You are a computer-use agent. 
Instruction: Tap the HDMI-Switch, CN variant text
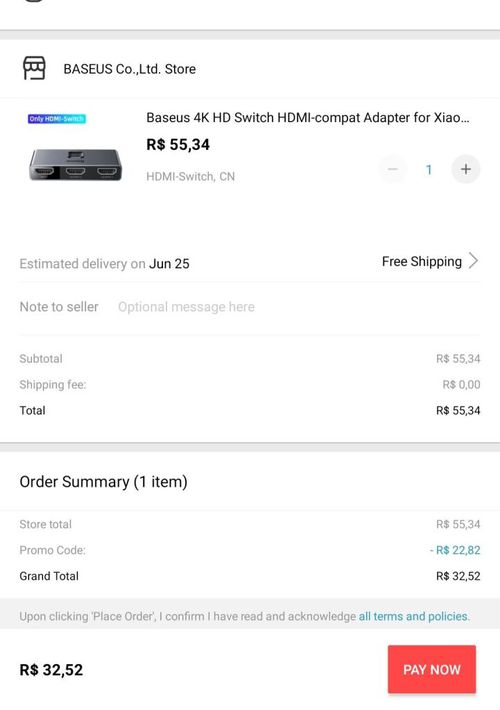[x=190, y=177]
